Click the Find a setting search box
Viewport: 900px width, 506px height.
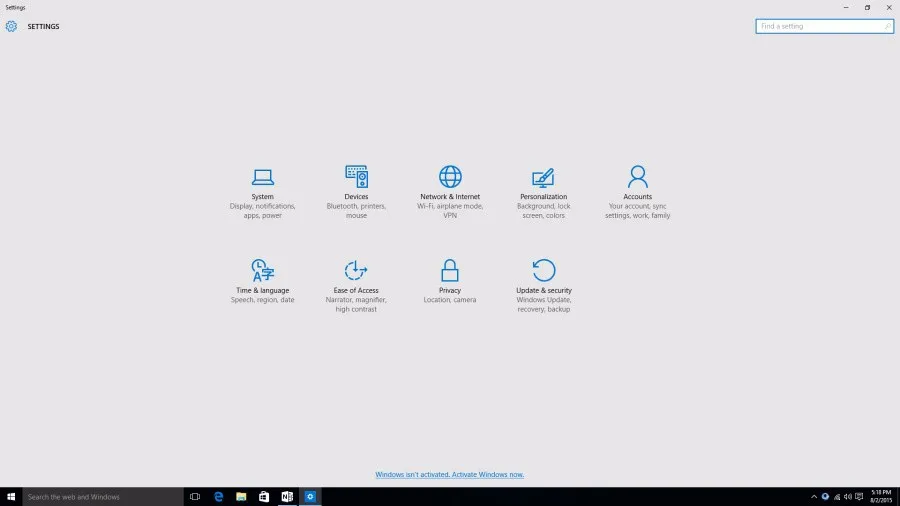pos(824,26)
